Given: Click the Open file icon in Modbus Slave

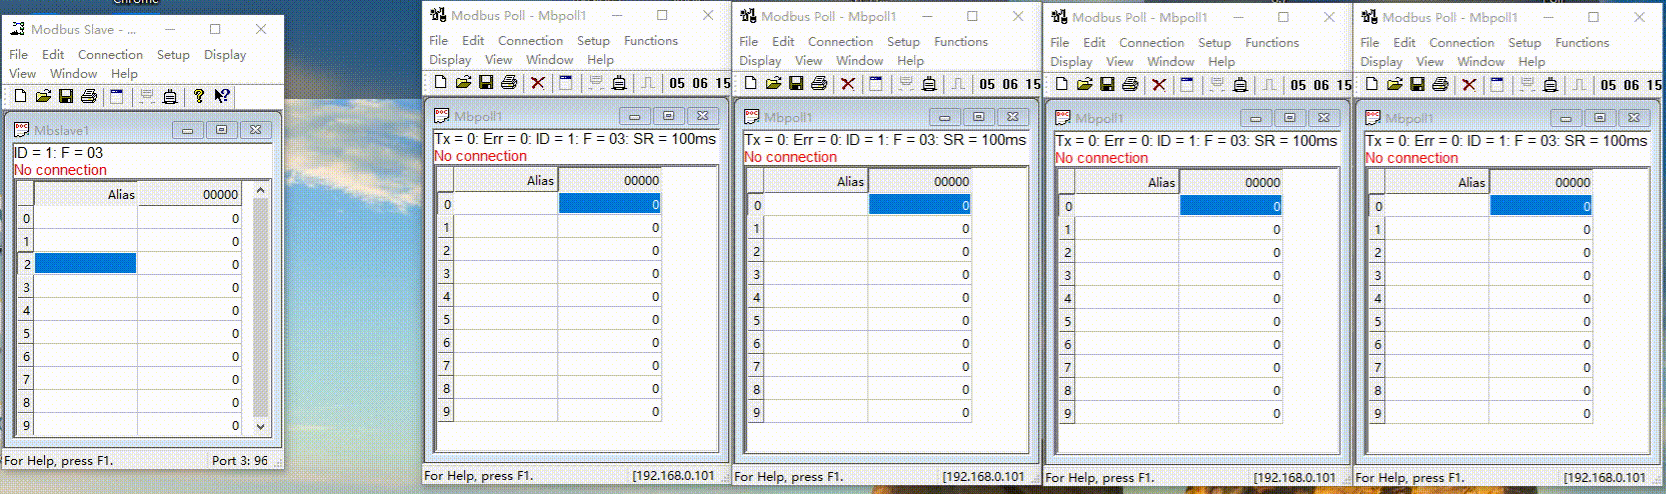Looking at the screenshot, I should [x=43, y=96].
